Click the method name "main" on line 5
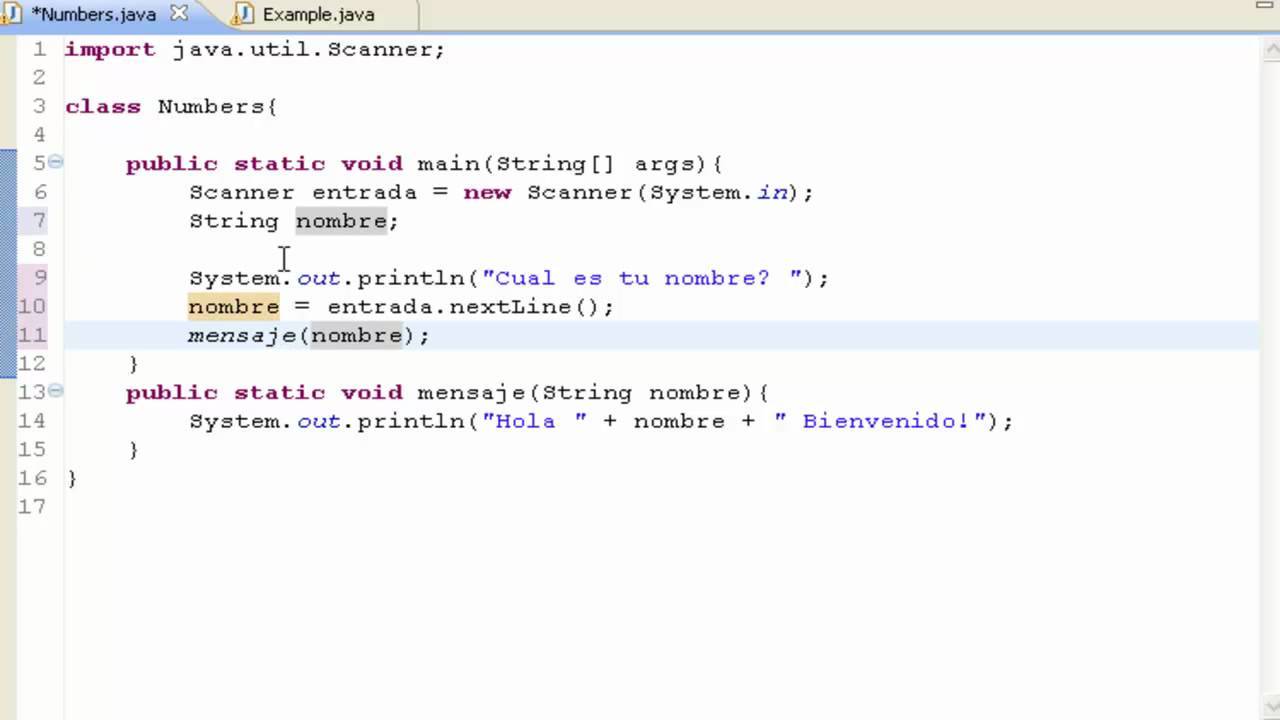This screenshot has width=1280, height=720. (448, 164)
